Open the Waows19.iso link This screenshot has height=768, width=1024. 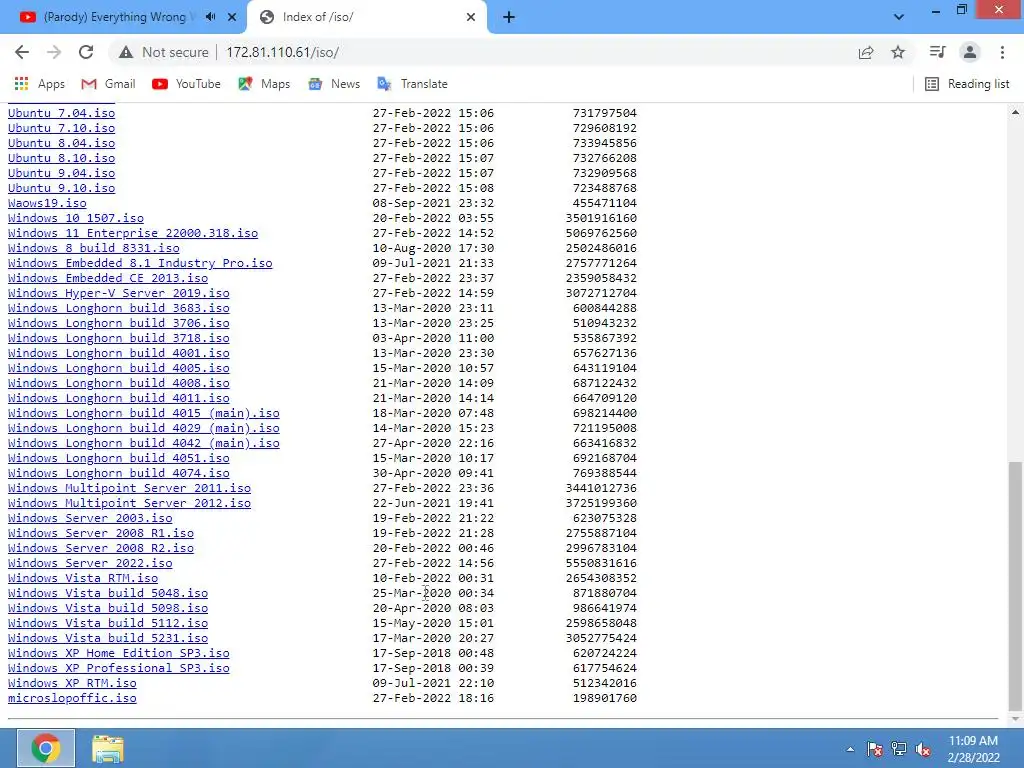47,203
